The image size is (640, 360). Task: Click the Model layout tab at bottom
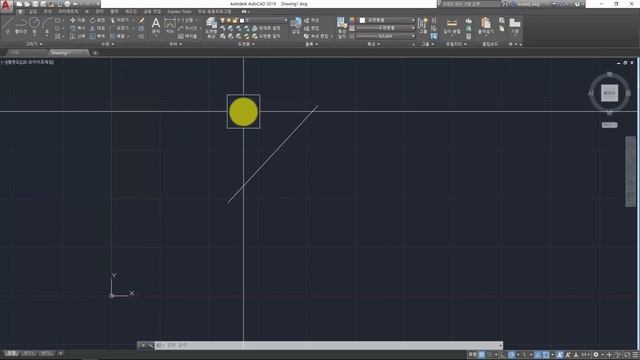pyautogui.click(x=11, y=353)
